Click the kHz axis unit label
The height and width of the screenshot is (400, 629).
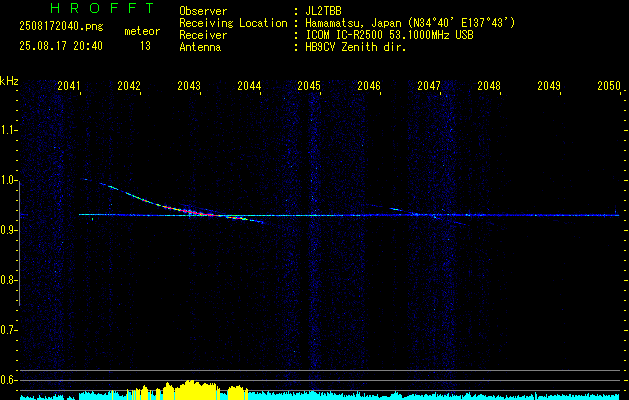pos(9,81)
